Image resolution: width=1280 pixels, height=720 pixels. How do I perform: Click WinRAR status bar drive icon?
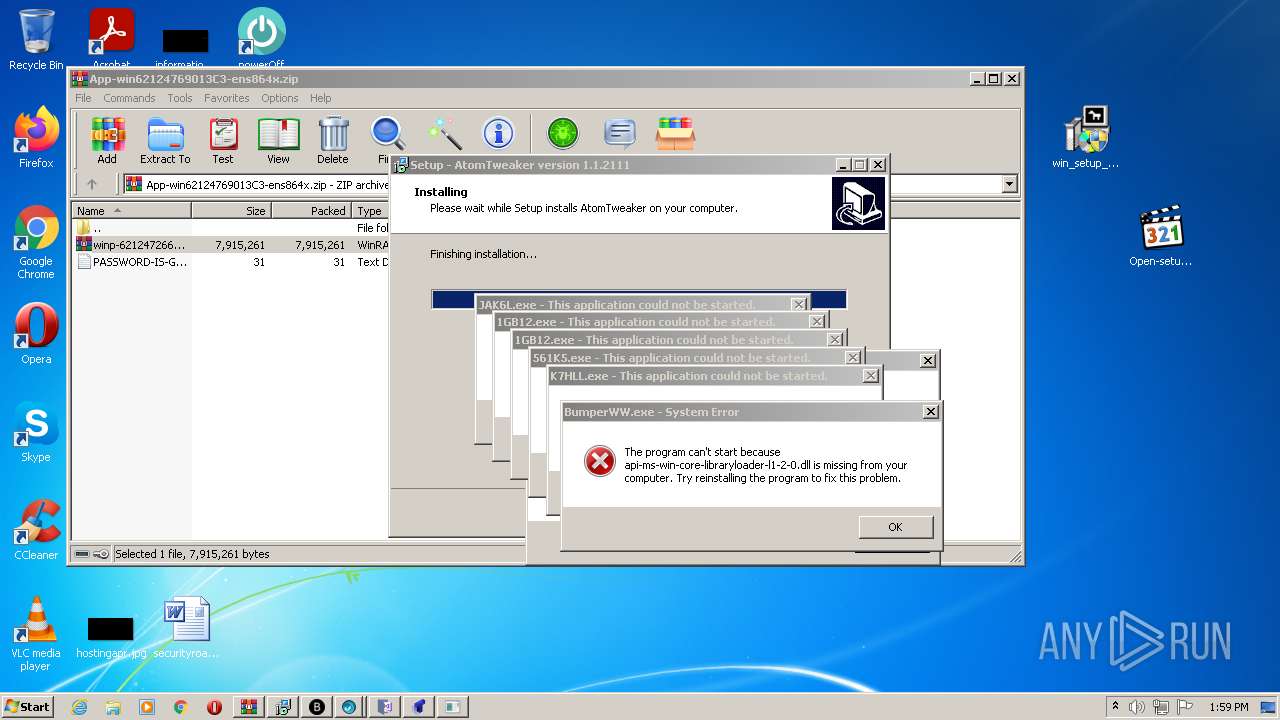(x=82, y=554)
